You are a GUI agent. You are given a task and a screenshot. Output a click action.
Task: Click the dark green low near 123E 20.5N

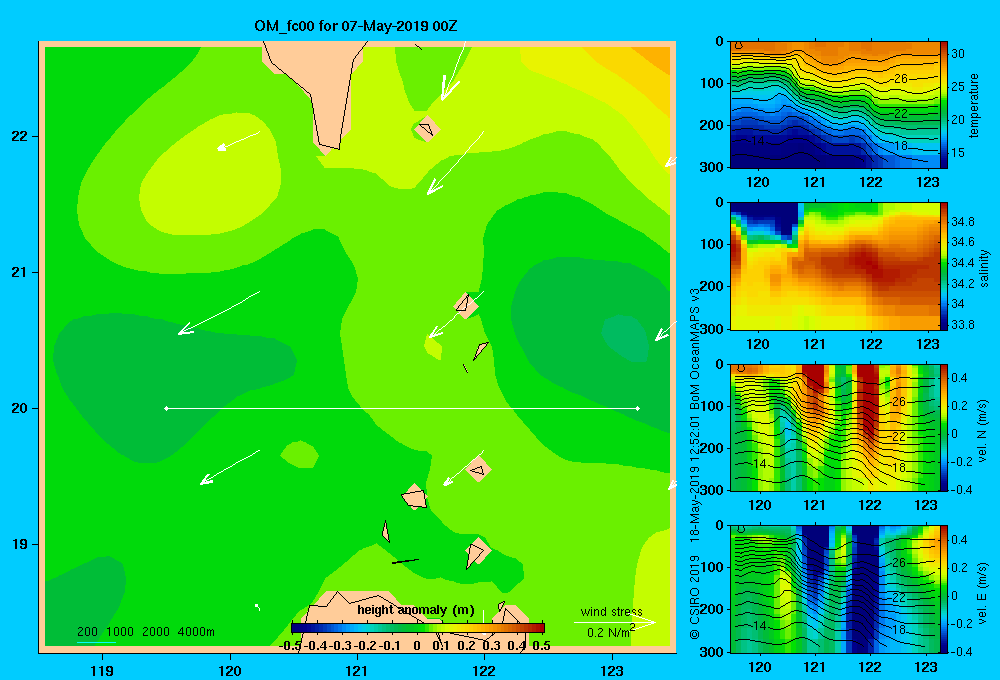(x=625, y=338)
